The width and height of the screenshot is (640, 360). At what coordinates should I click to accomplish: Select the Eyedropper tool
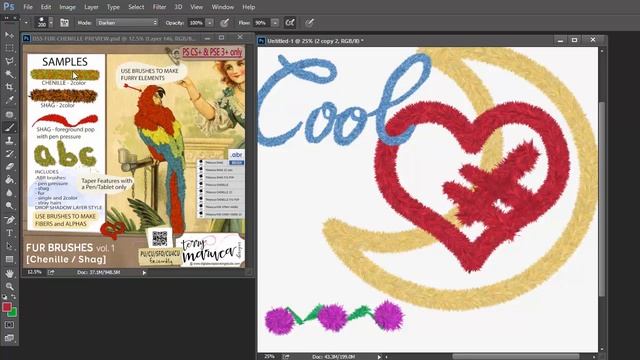coord(9,100)
